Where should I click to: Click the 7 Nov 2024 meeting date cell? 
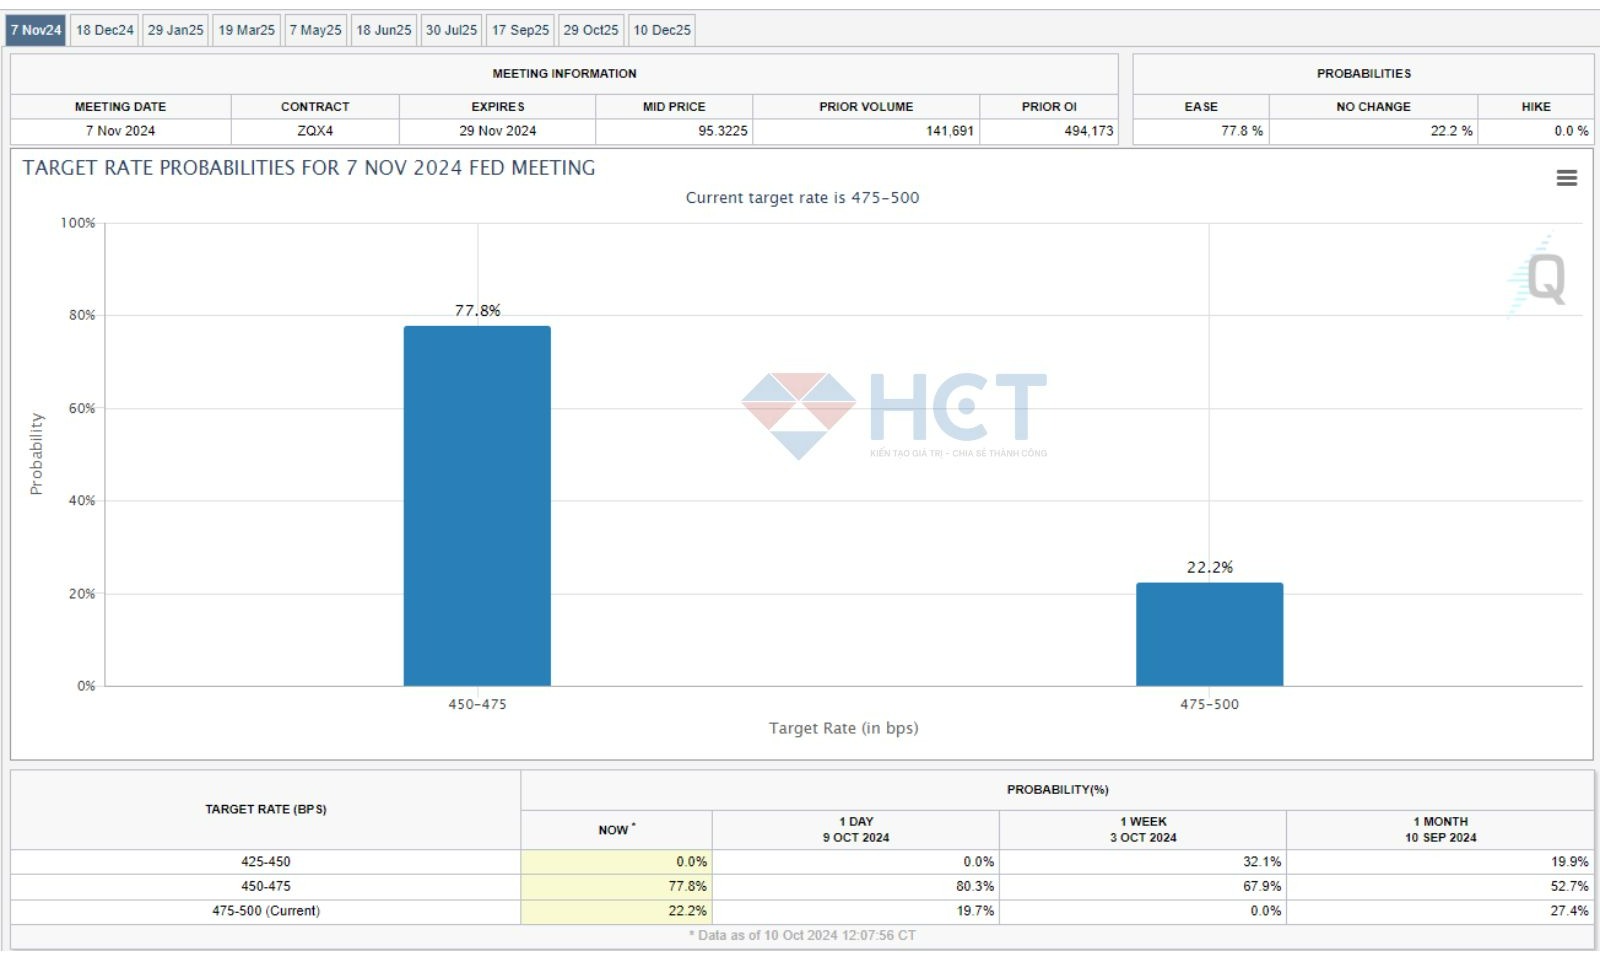120,131
